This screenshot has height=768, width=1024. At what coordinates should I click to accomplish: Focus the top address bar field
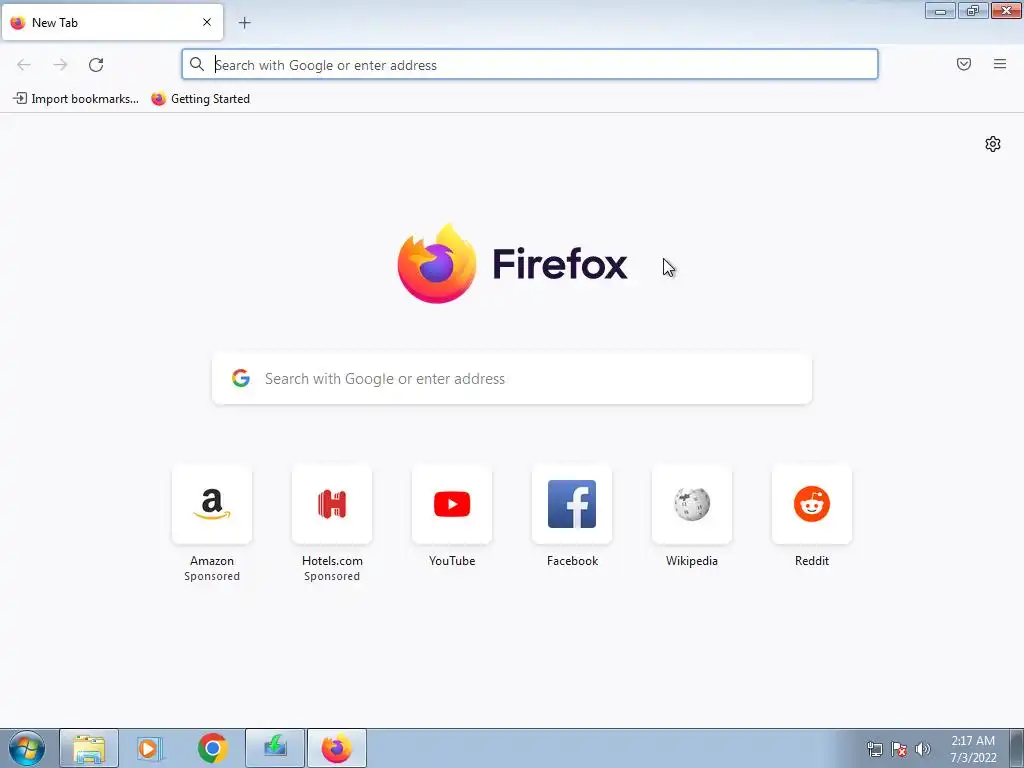[530, 65]
